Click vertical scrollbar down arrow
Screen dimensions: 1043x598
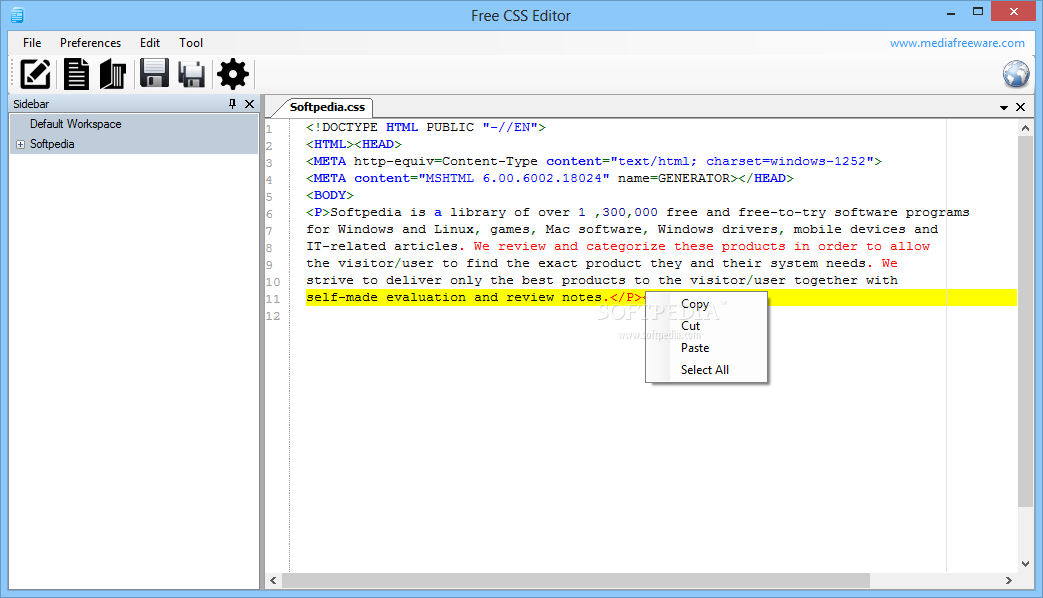(1025, 563)
